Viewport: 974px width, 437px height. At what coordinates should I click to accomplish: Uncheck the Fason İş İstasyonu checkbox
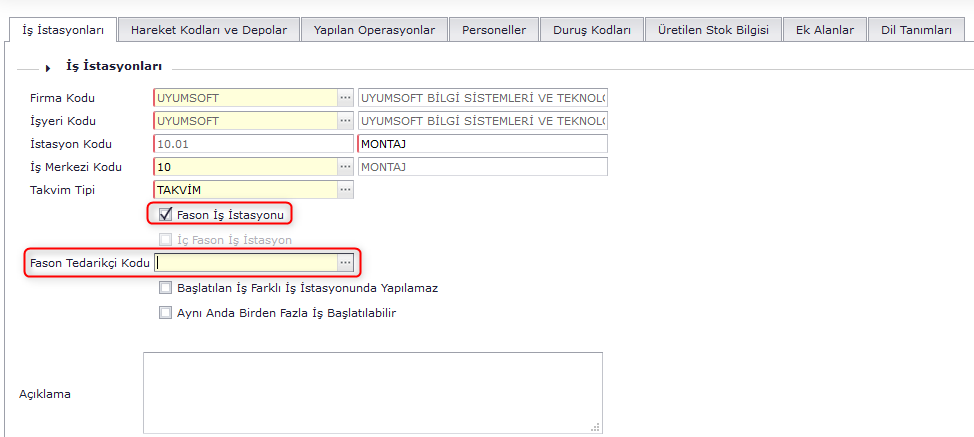click(166, 214)
